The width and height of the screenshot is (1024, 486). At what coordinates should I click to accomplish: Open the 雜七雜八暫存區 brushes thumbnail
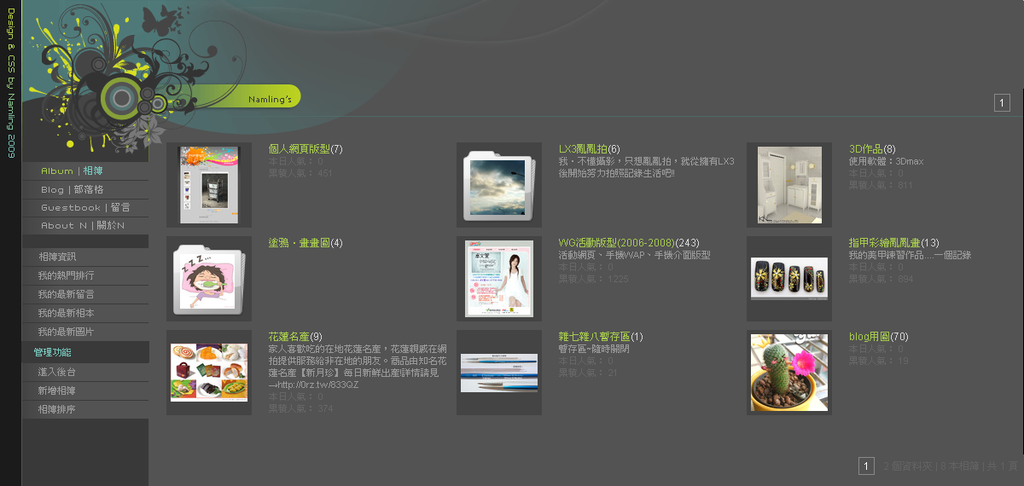pyautogui.click(x=499, y=372)
